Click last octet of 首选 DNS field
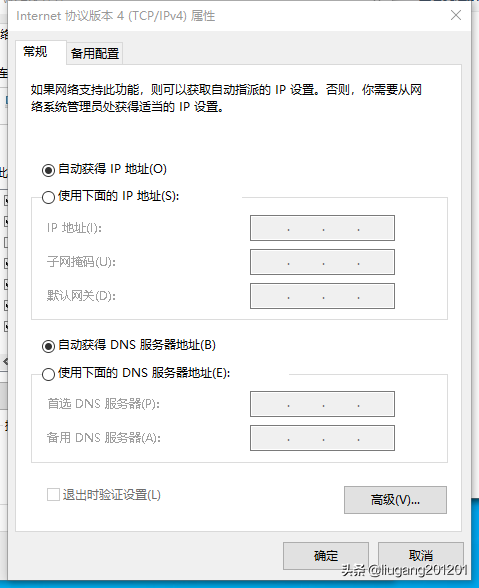Screen dimensions: 479x588 click(376, 404)
